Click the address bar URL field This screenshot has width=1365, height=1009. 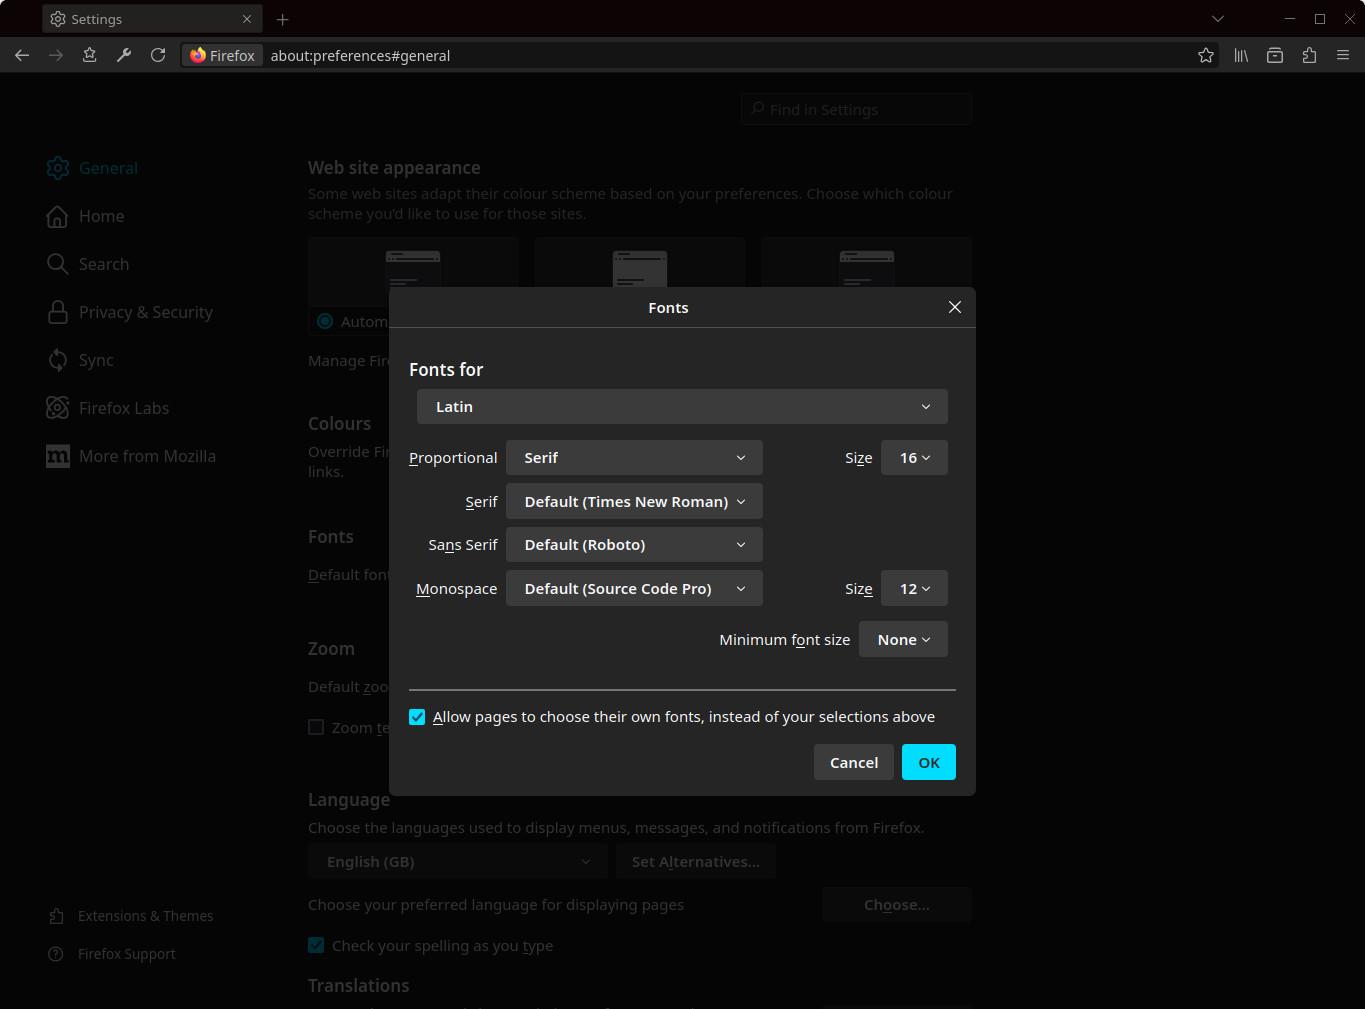pos(700,56)
